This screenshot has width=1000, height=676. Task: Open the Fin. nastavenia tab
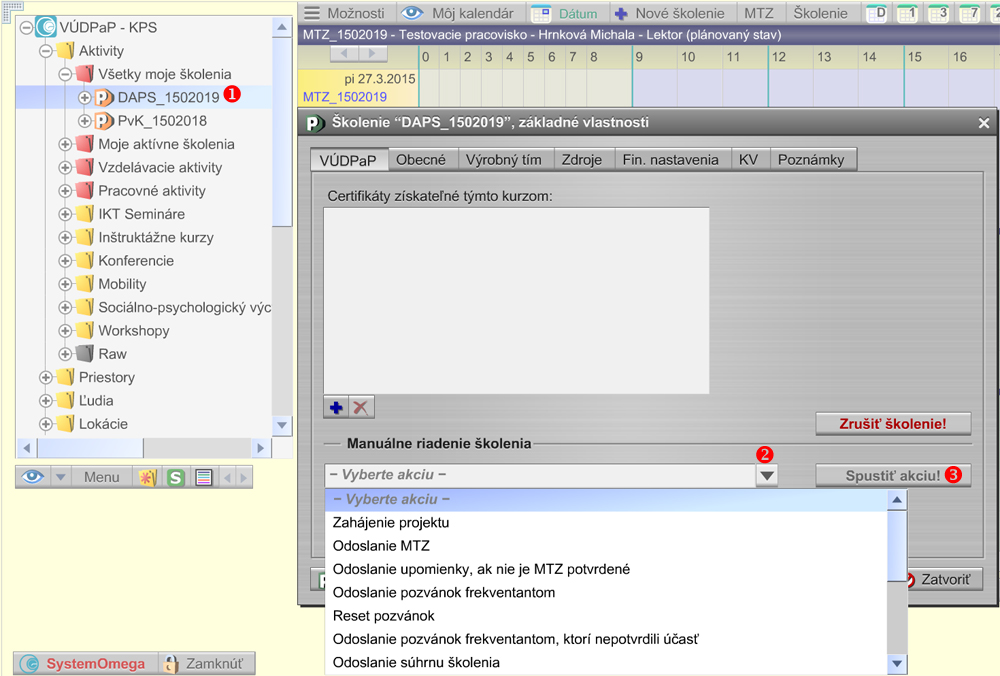tap(669, 159)
